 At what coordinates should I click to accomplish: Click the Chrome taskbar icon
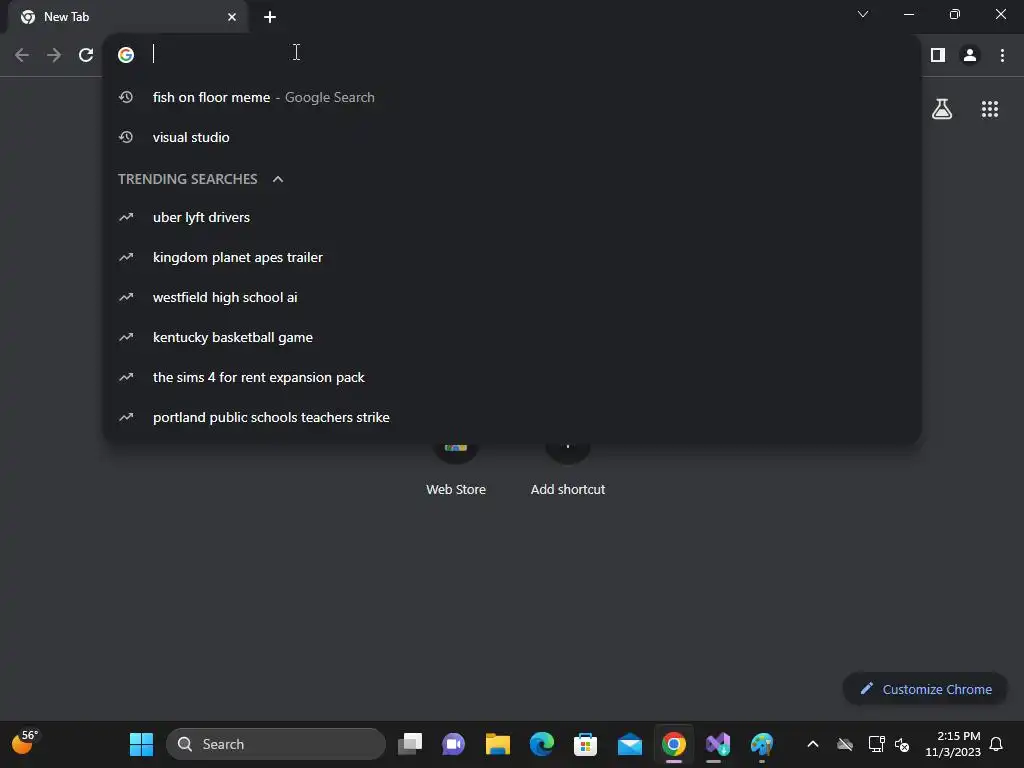pos(673,744)
